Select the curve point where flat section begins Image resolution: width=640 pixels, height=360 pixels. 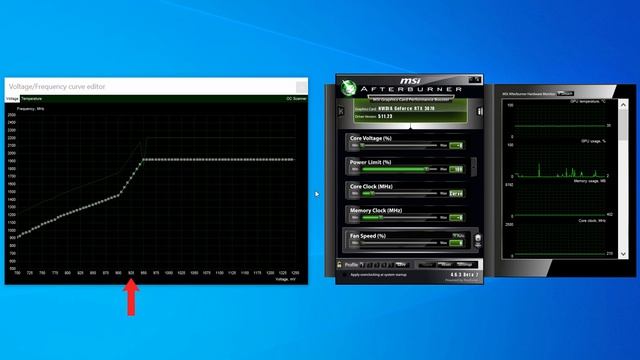point(144,160)
